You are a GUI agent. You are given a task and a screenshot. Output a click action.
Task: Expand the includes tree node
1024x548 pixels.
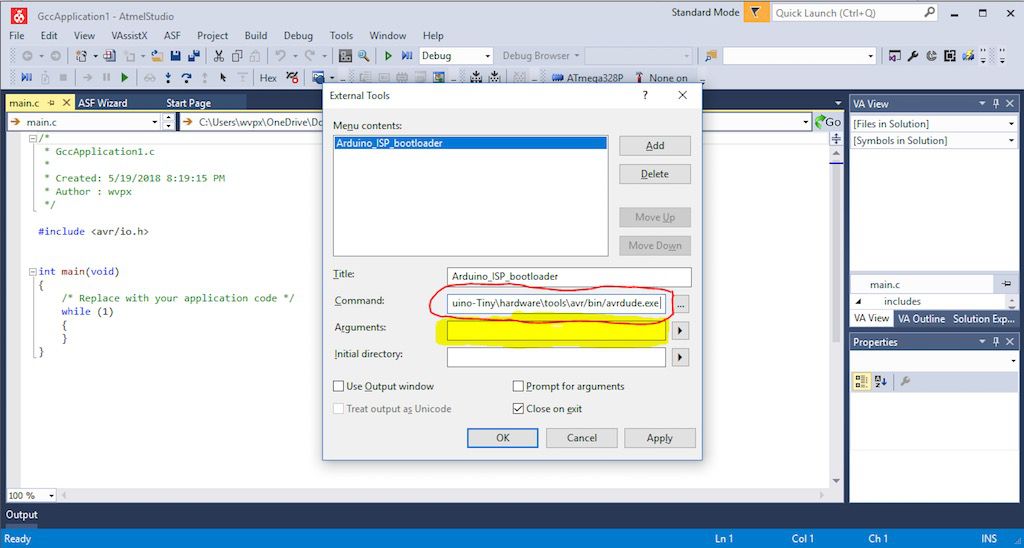(x=858, y=301)
